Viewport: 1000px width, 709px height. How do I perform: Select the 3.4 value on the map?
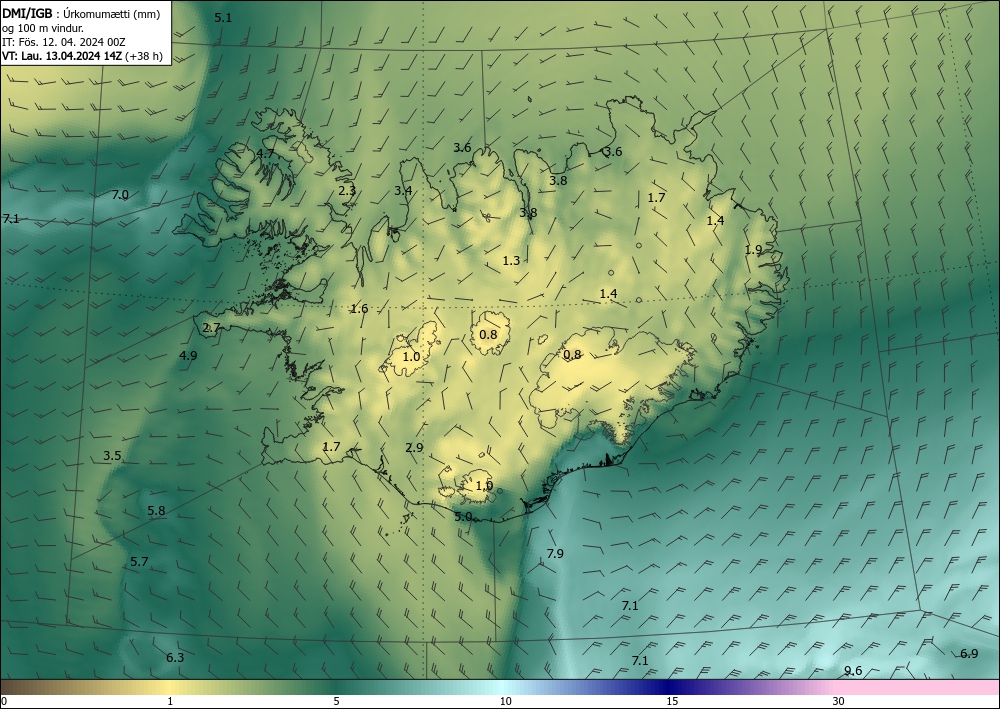[403, 191]
